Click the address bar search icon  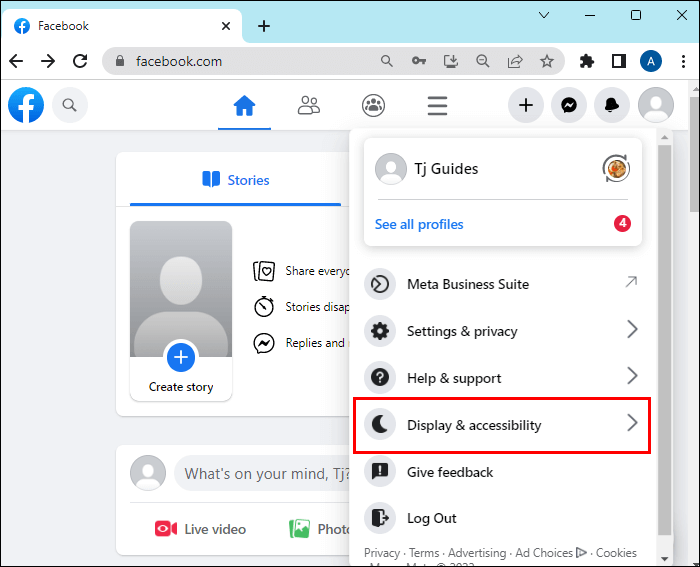pos(387,61)
